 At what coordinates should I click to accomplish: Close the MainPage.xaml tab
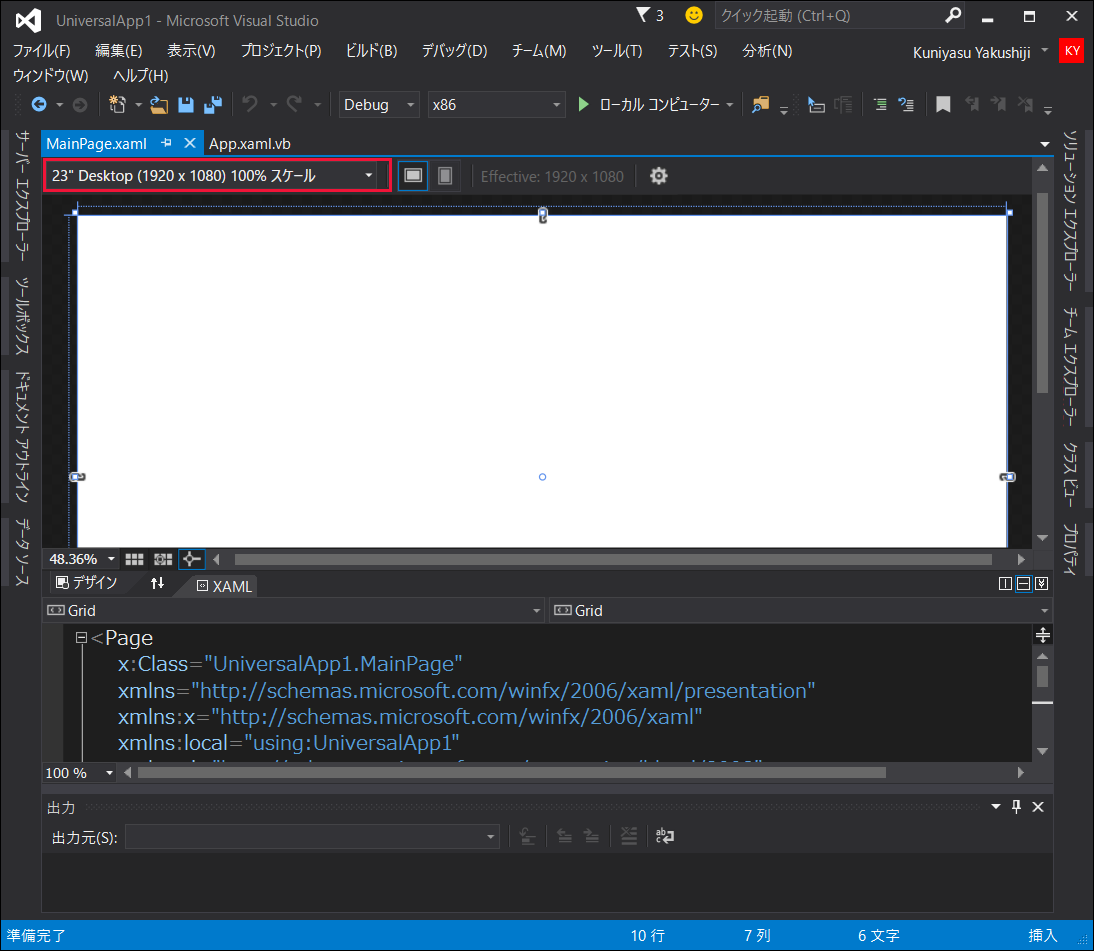pos(189,142)
